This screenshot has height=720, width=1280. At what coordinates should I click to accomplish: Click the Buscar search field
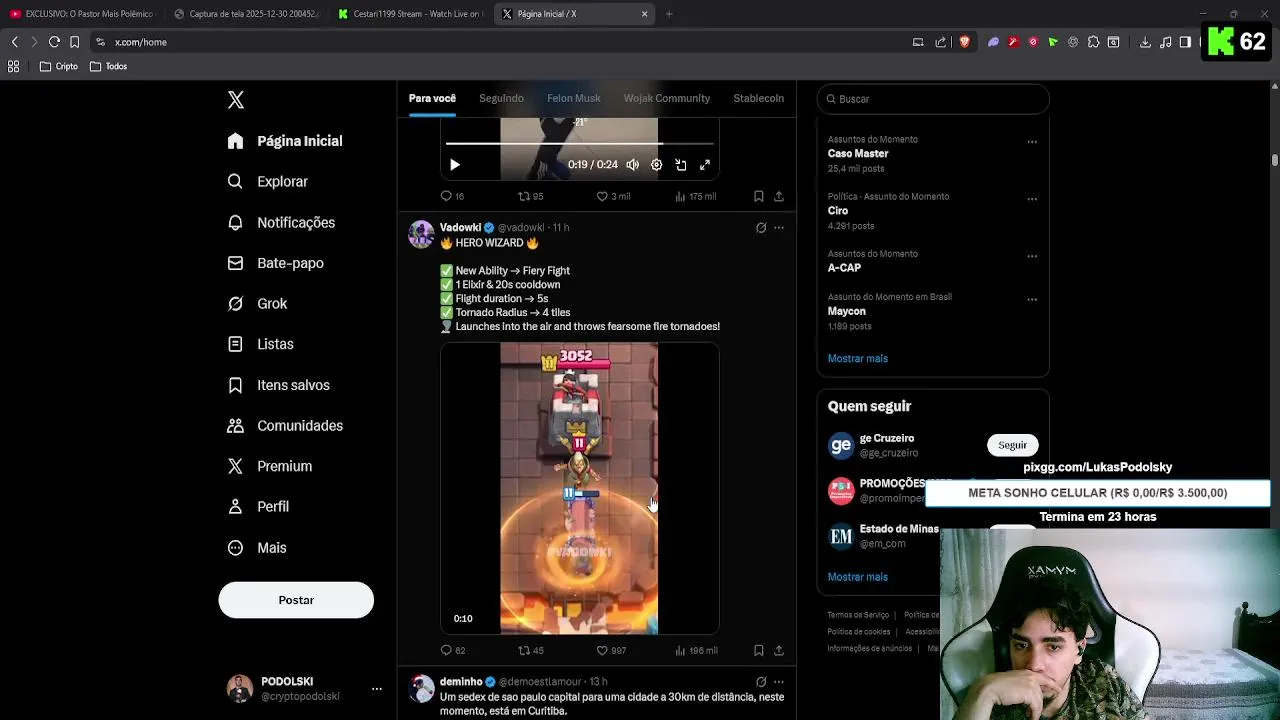click(x=933, y=99)
